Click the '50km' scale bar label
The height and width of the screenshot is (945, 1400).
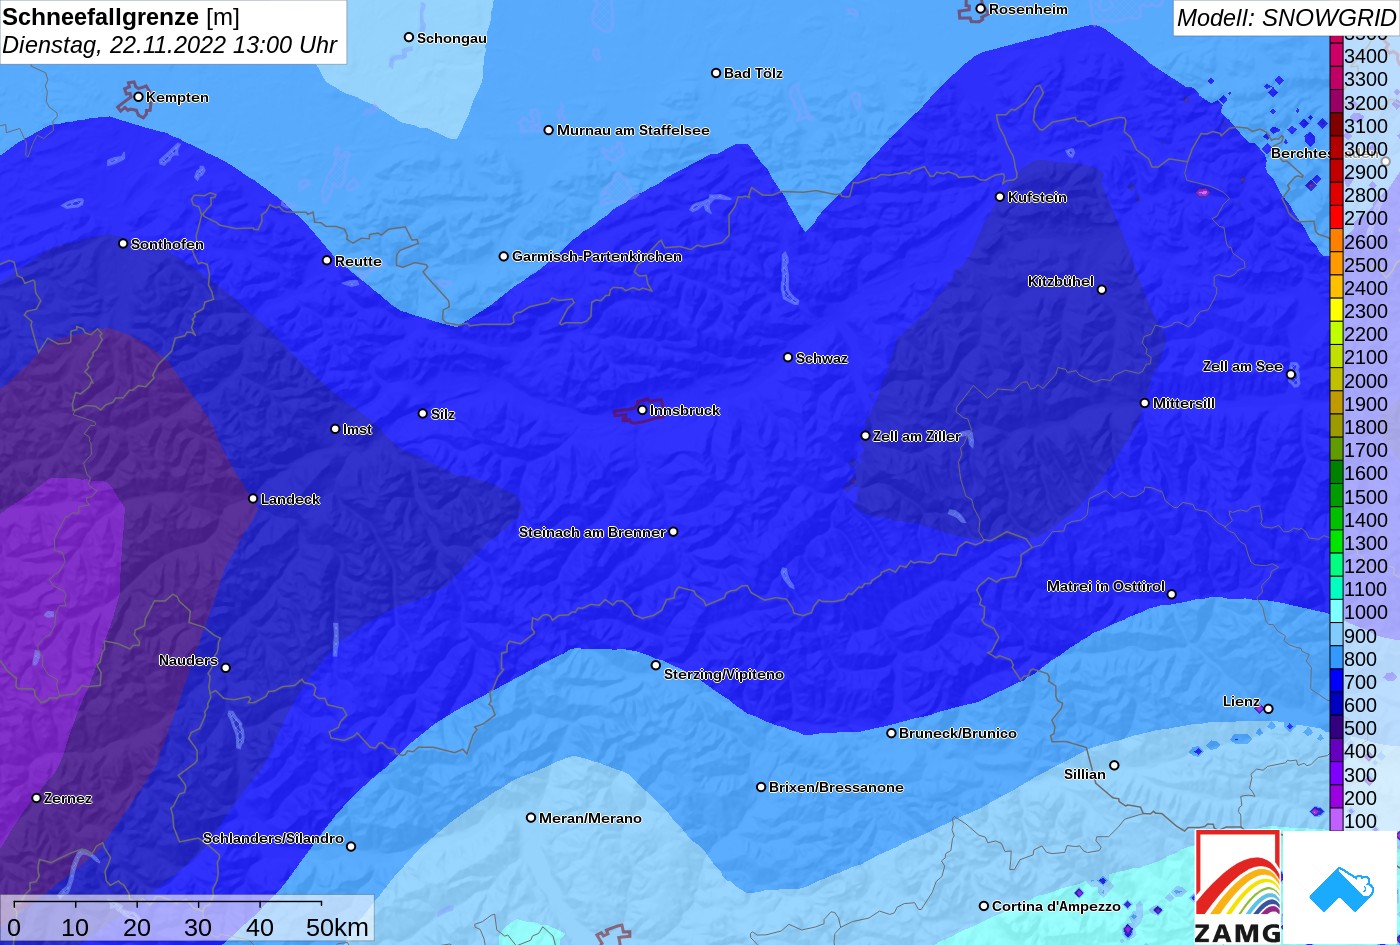point(337,928)
